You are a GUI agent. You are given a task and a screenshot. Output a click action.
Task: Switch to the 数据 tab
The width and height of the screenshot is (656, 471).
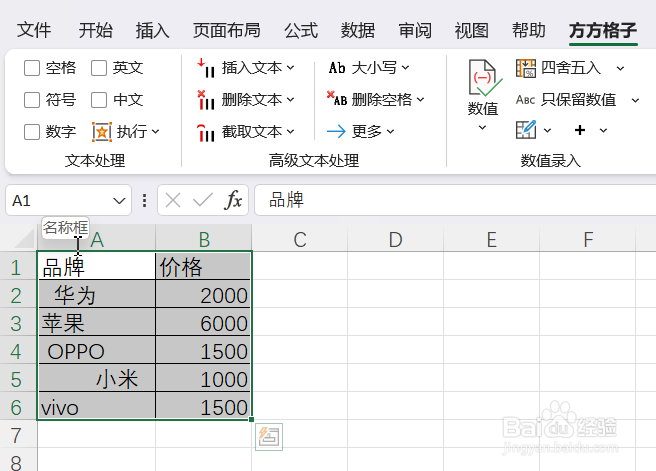(358, 31)
